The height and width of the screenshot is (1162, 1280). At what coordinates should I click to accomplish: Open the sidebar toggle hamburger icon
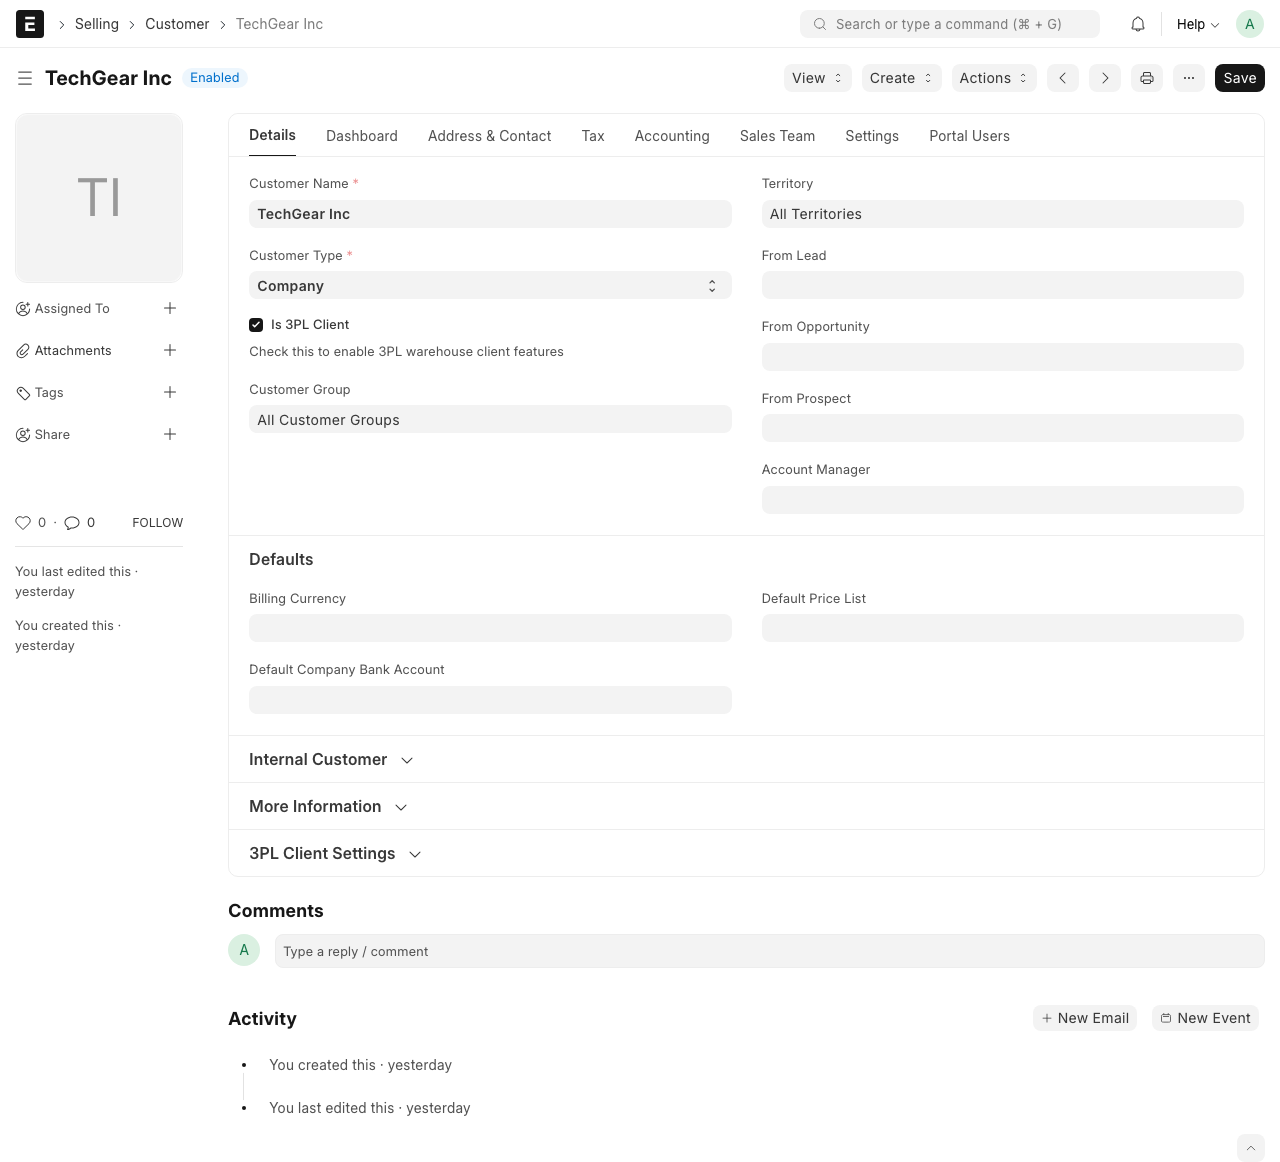pyautogui.click(x=25, y=77)
